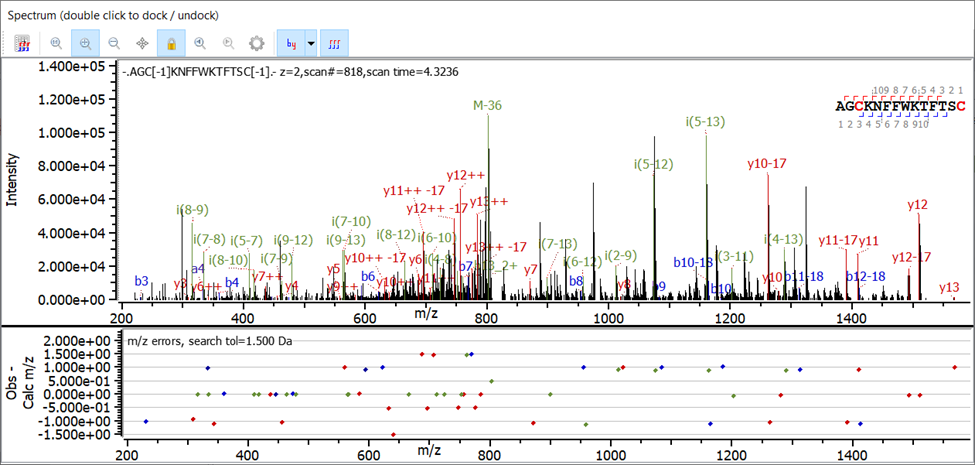Click the peak table icon in toolbar
The image size is (975, 465).
point(23,44)
